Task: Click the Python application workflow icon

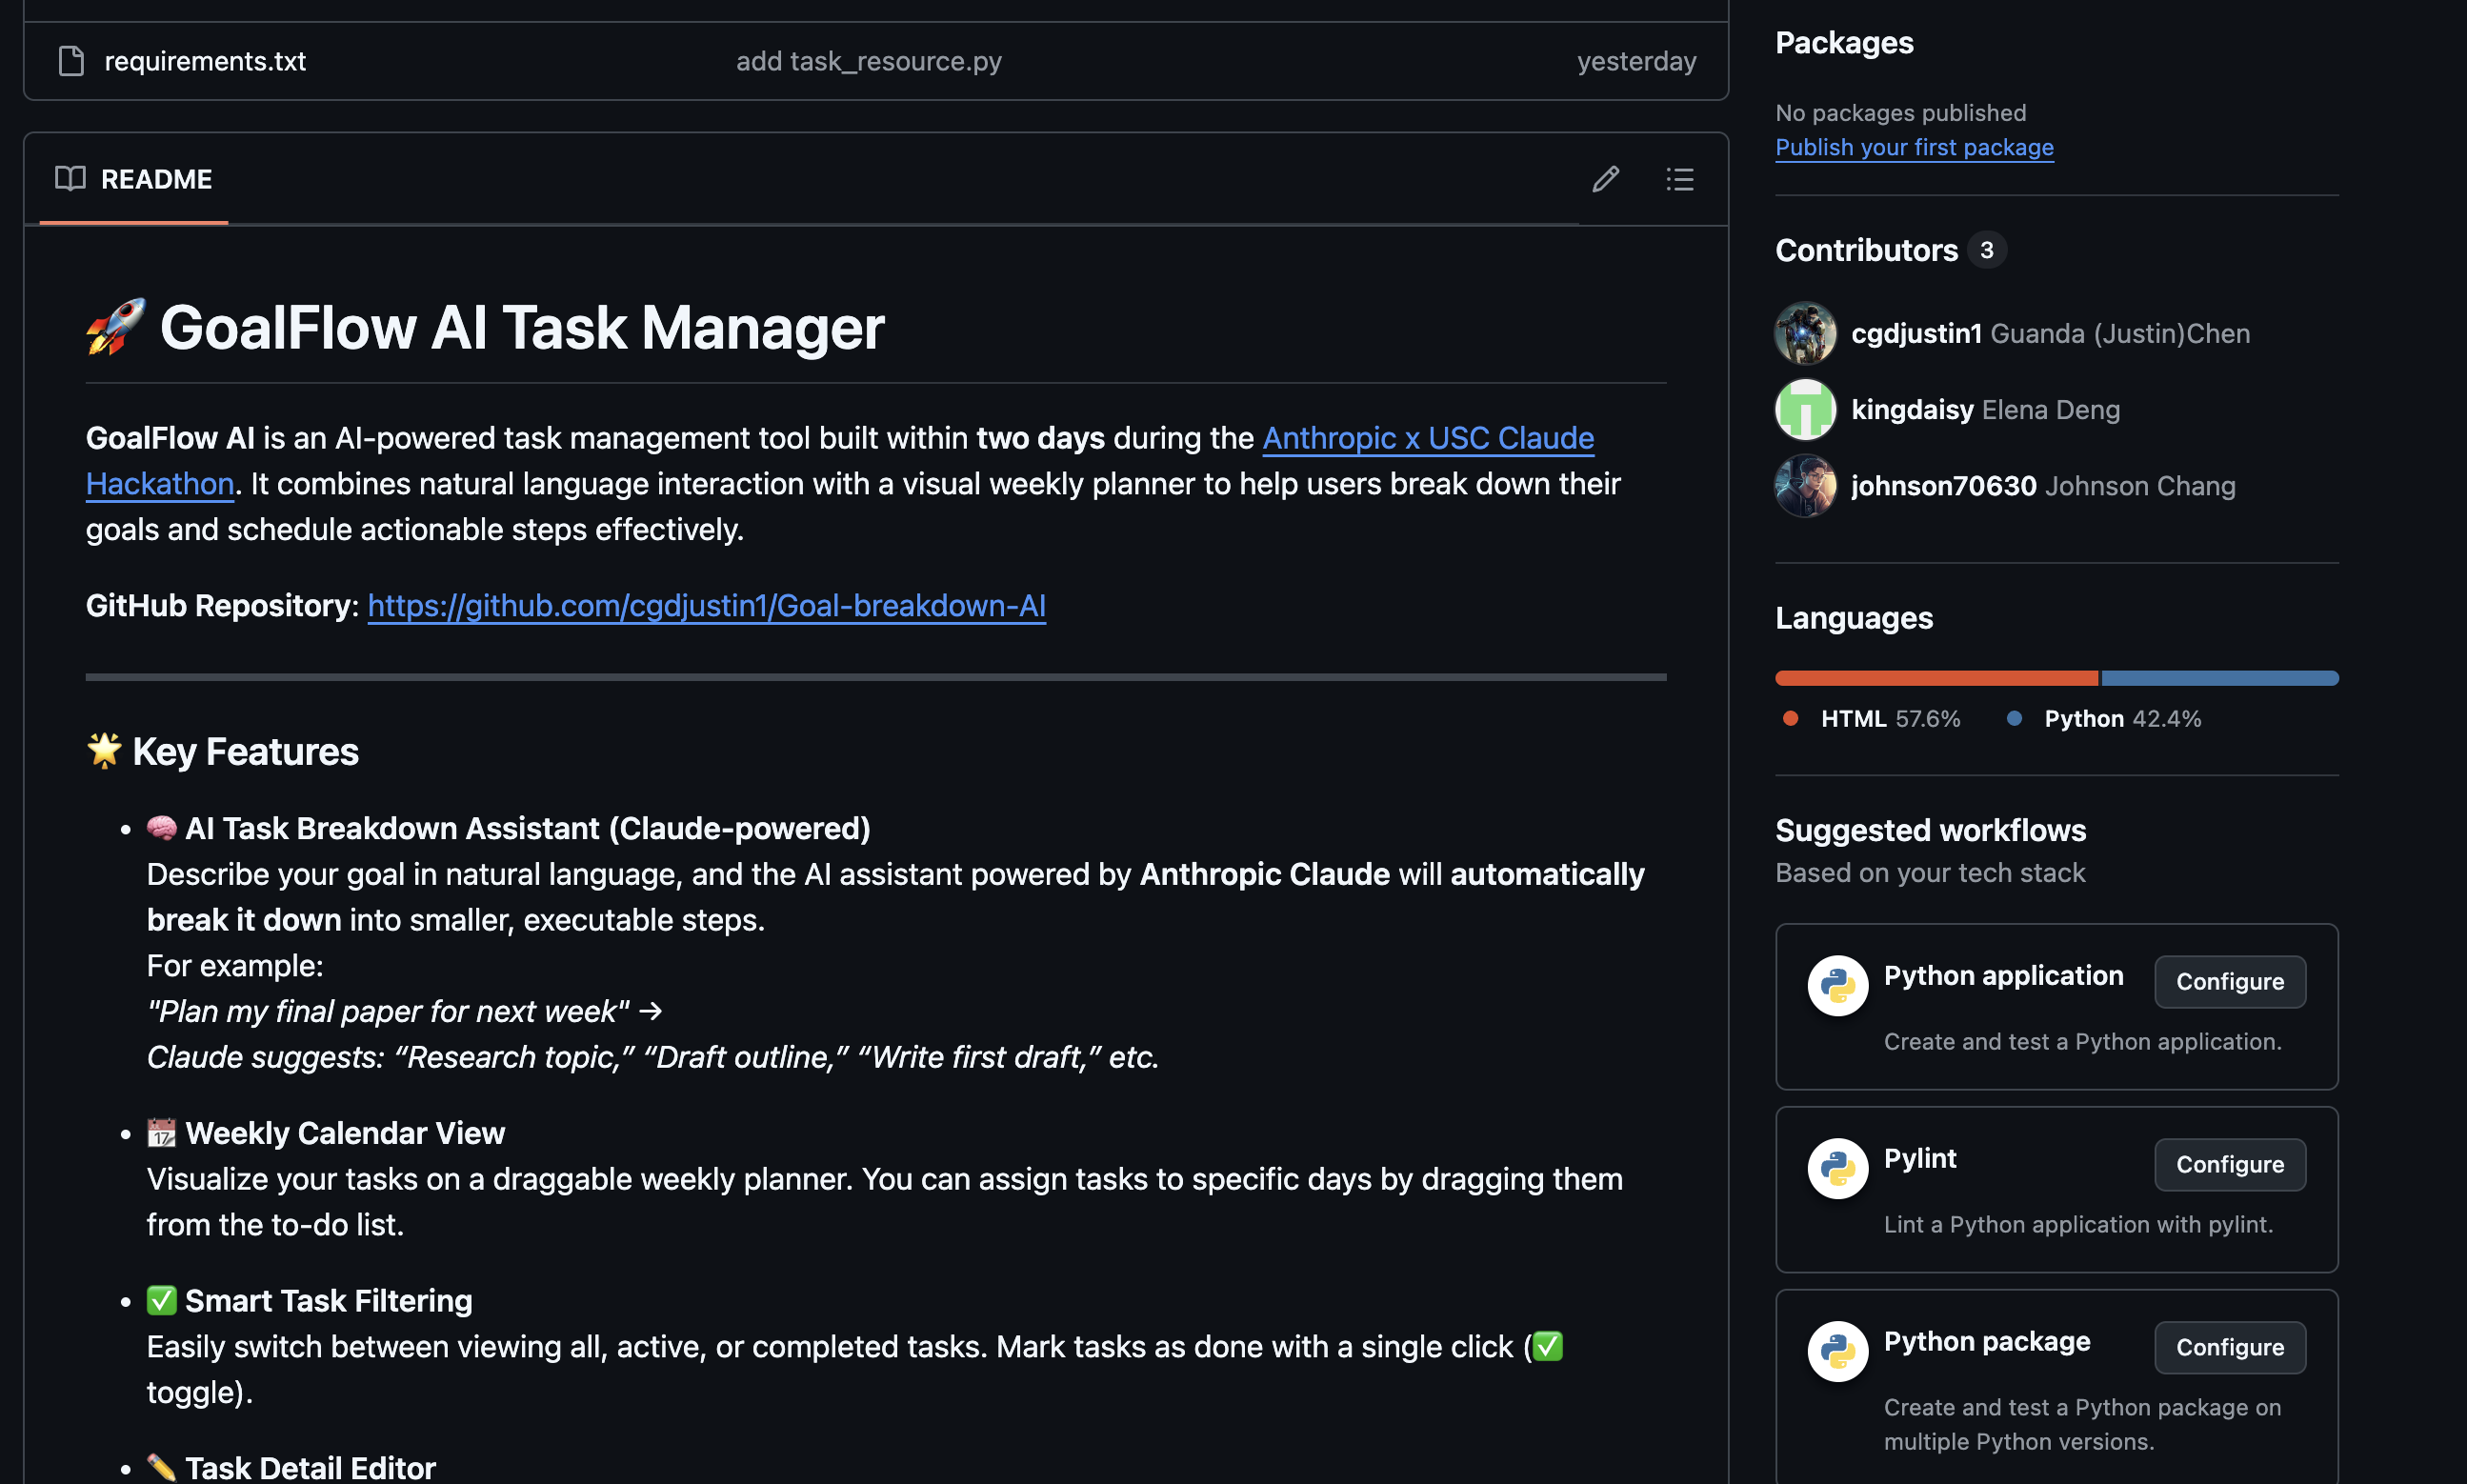Action: [x=1837, y=986]
